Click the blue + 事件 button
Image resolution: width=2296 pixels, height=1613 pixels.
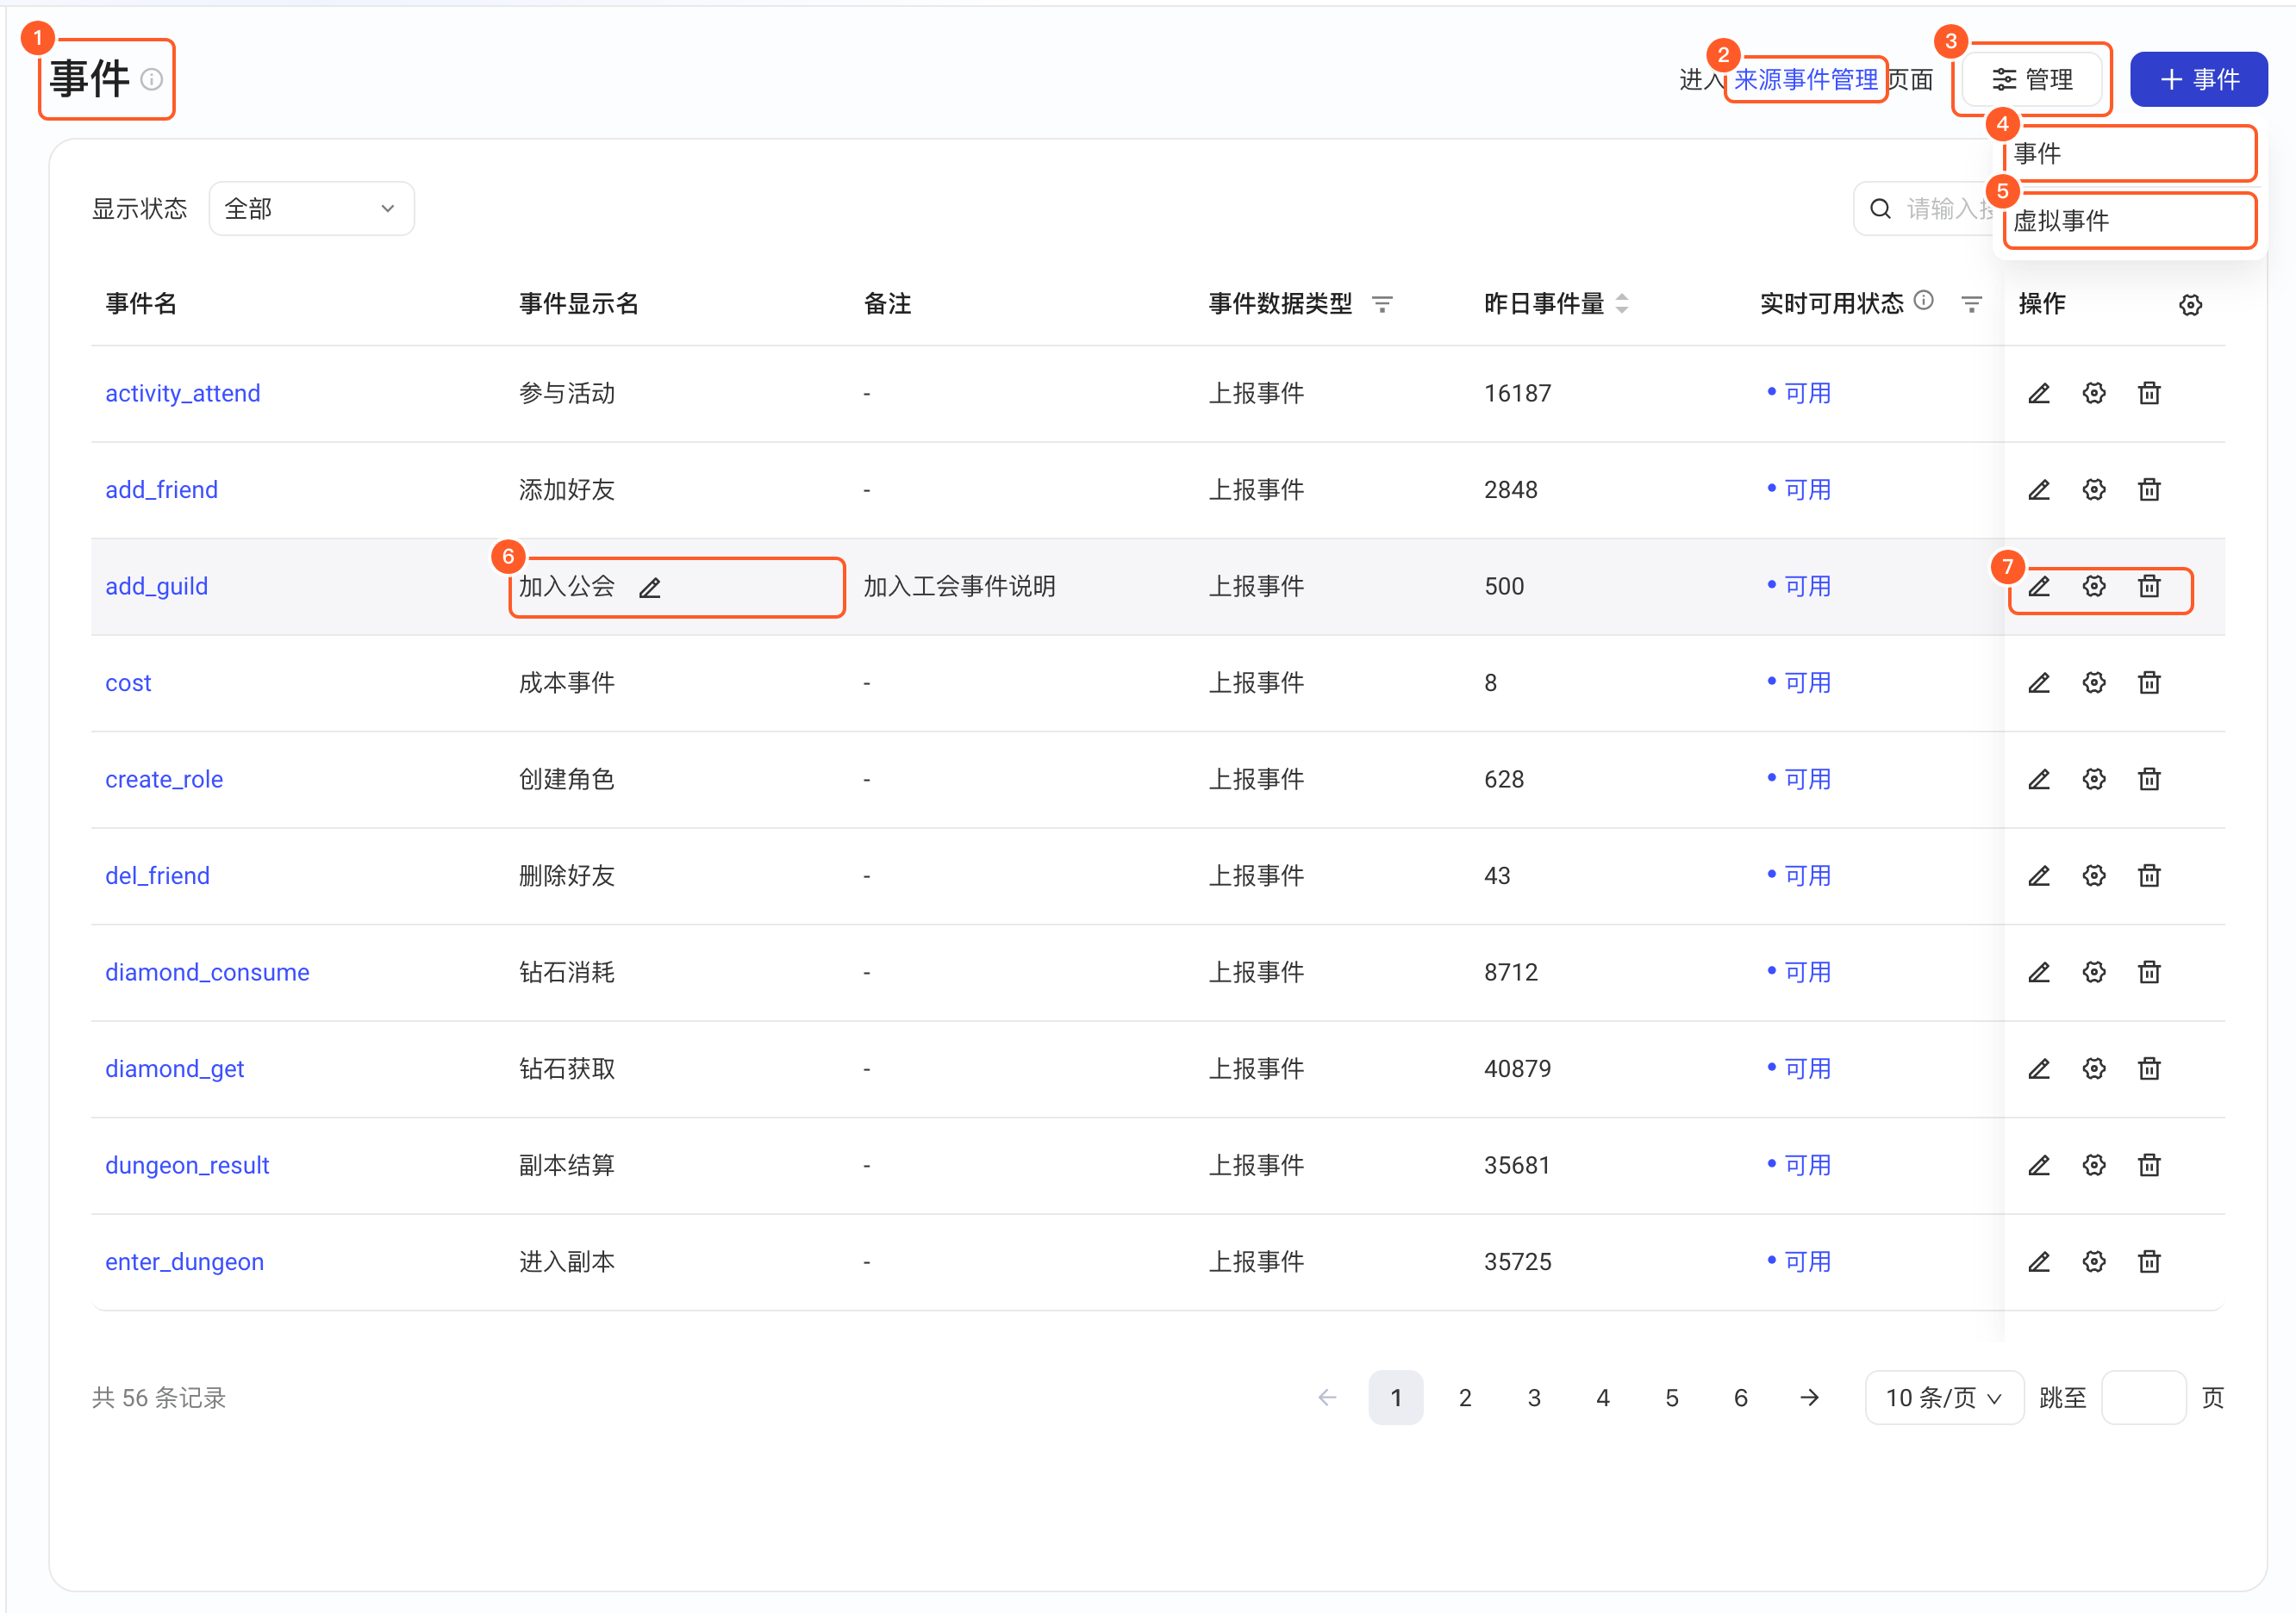coord(2198,80)
